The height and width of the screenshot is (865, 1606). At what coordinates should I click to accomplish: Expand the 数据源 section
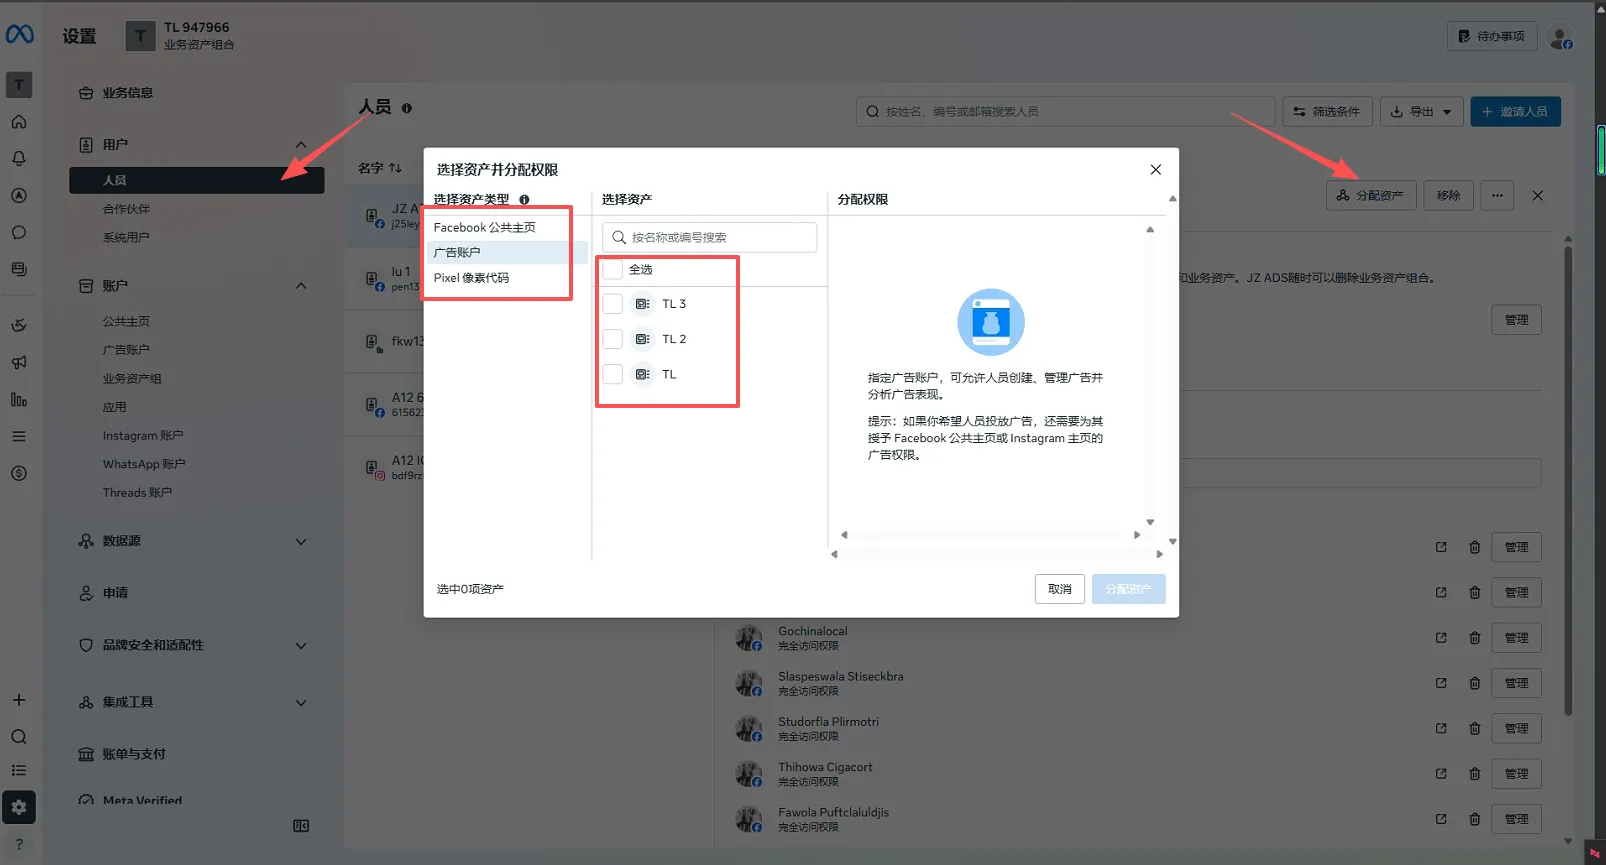click(301, 541)
